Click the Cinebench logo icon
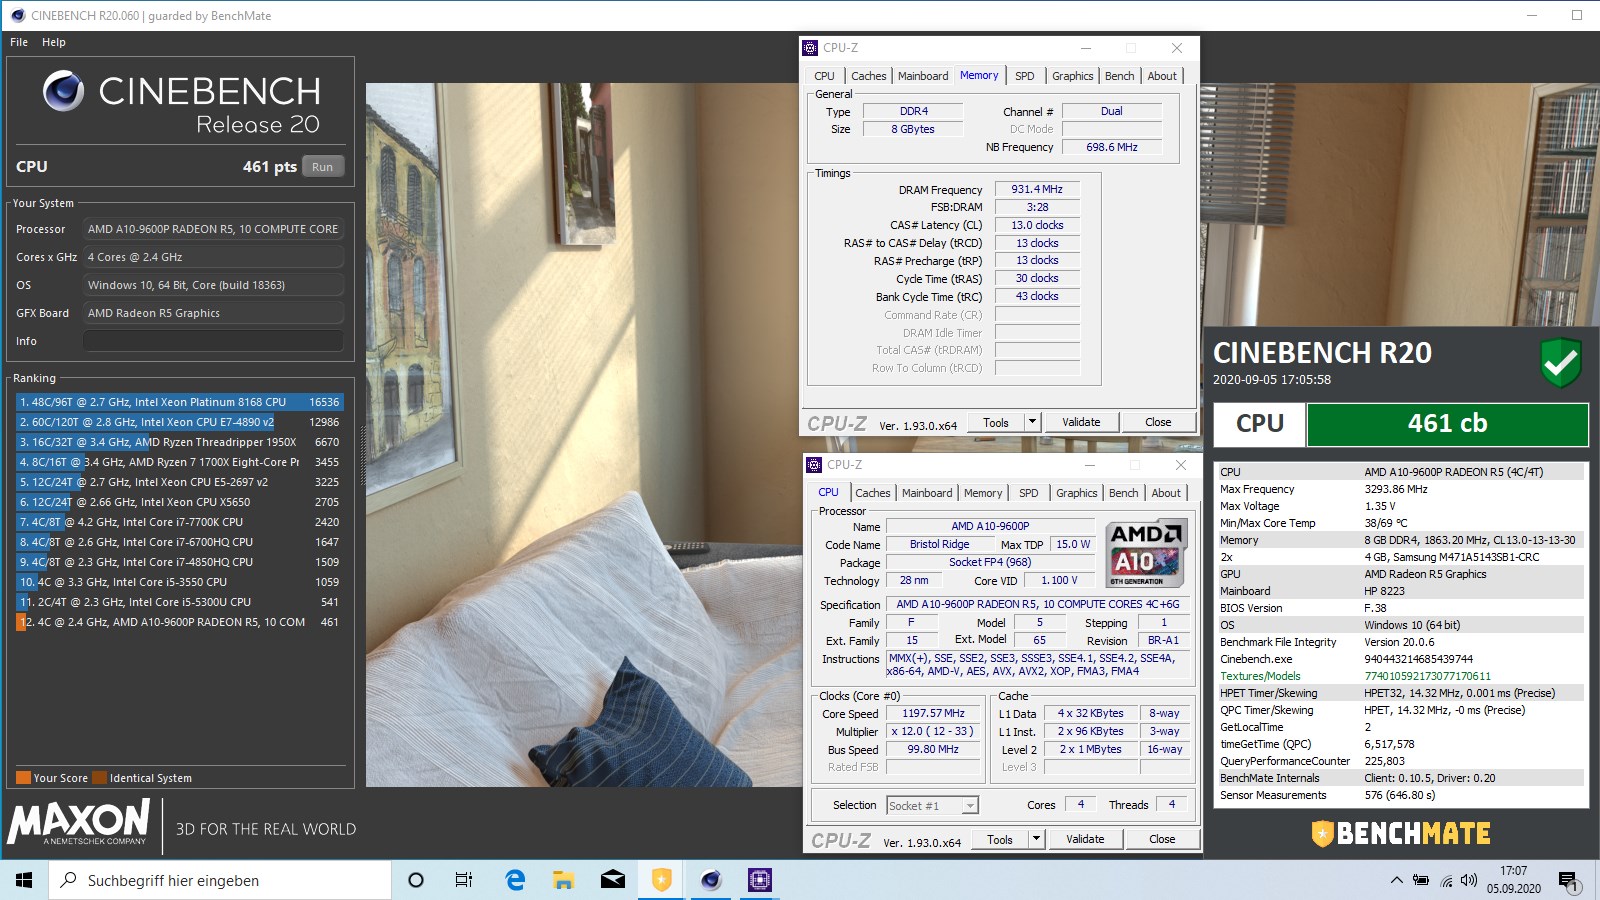 (63, 91)
